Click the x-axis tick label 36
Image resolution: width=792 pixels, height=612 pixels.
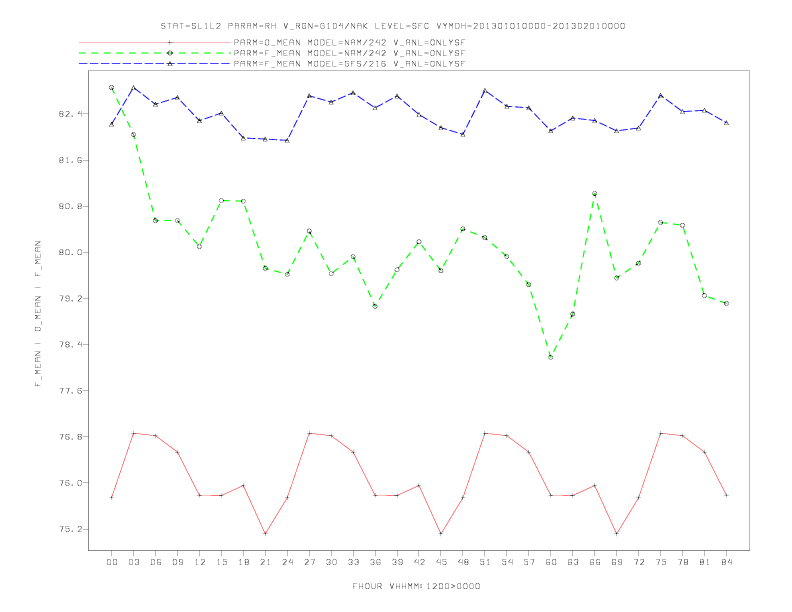point(375,562)
